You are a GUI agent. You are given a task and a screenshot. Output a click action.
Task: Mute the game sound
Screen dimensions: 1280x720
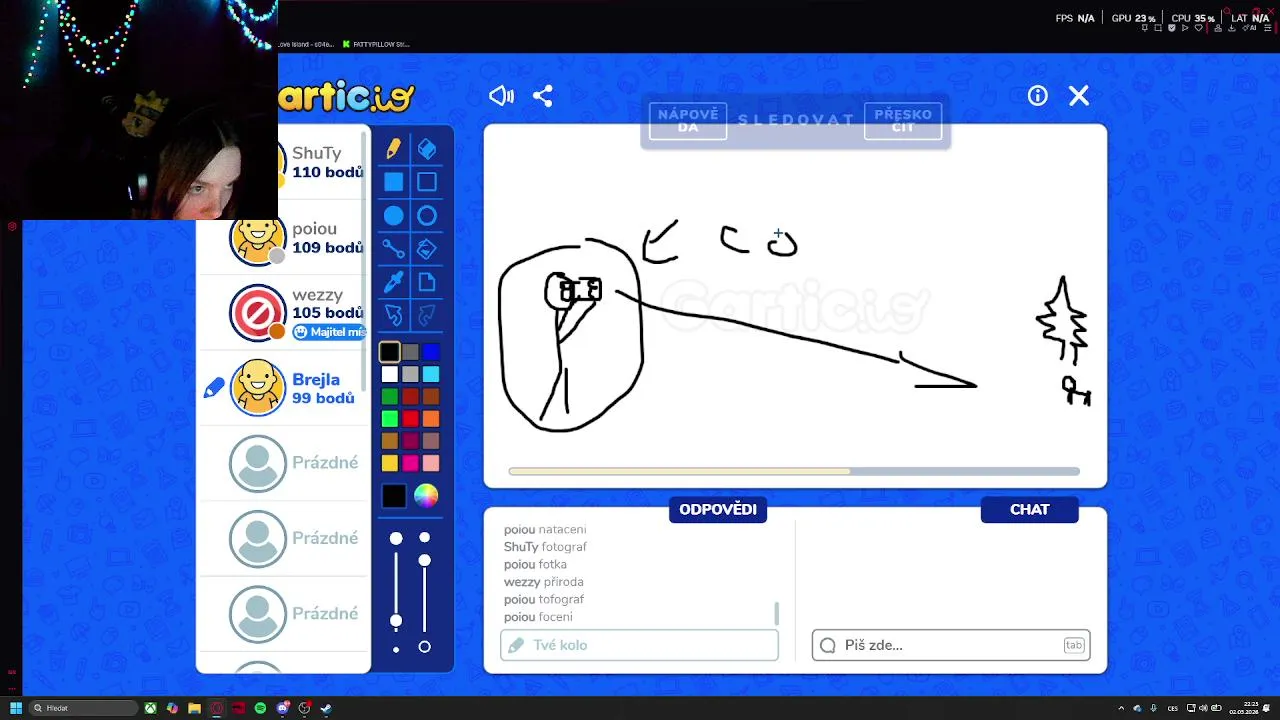[x=501, y=96]
